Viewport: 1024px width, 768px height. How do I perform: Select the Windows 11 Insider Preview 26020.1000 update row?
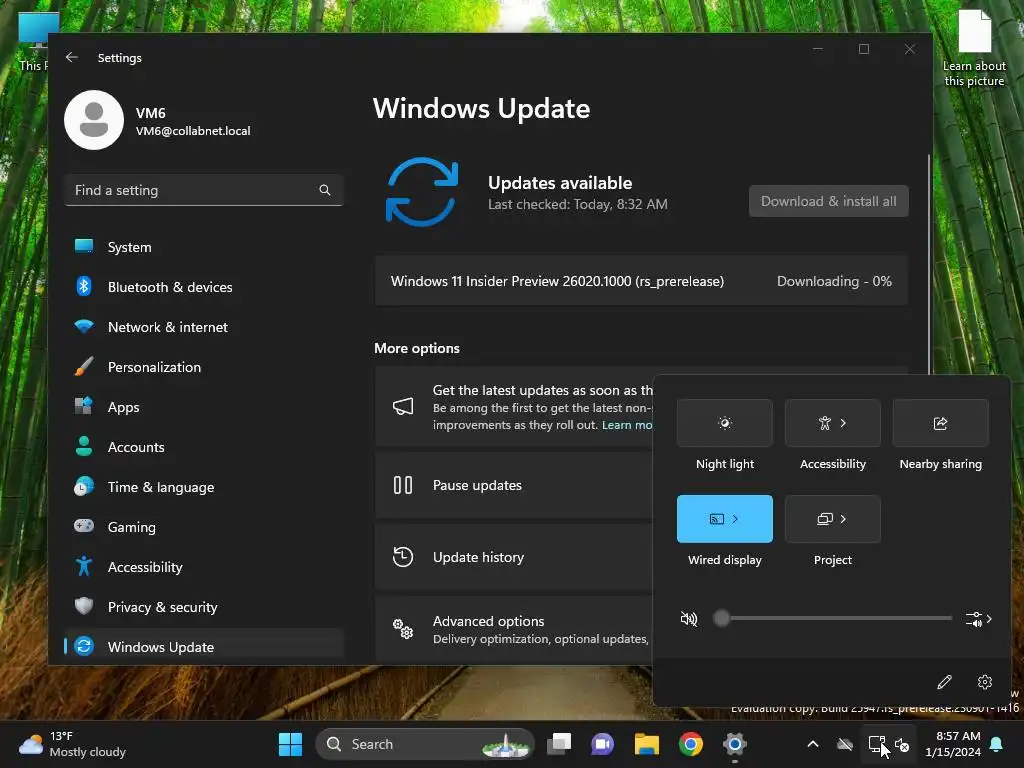[x=641, y=281]
